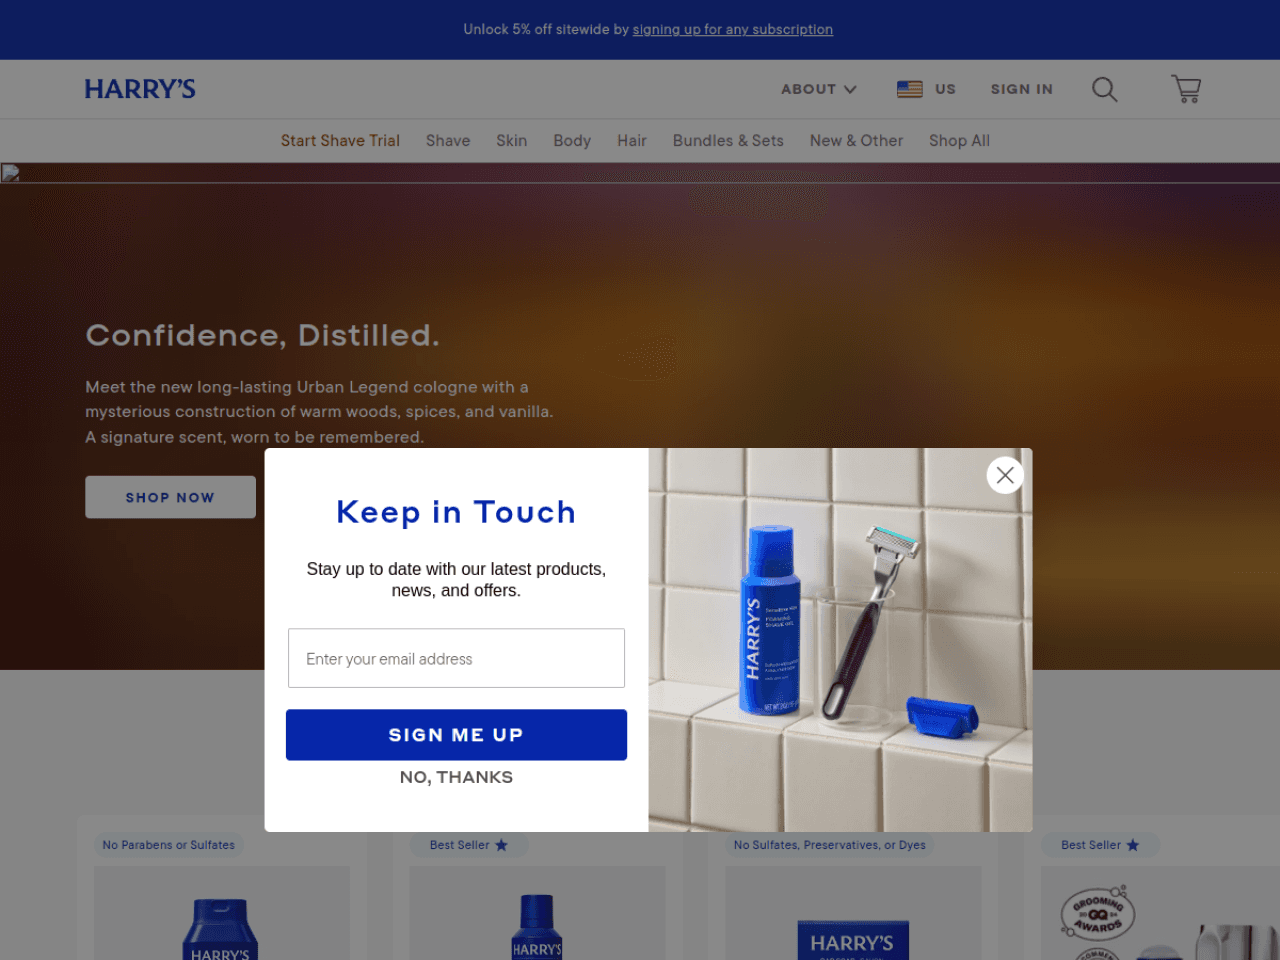The width and height of the screenshot is (1280, 960).
Task: Open New & Other menu item
Action: tap(856, 141)
